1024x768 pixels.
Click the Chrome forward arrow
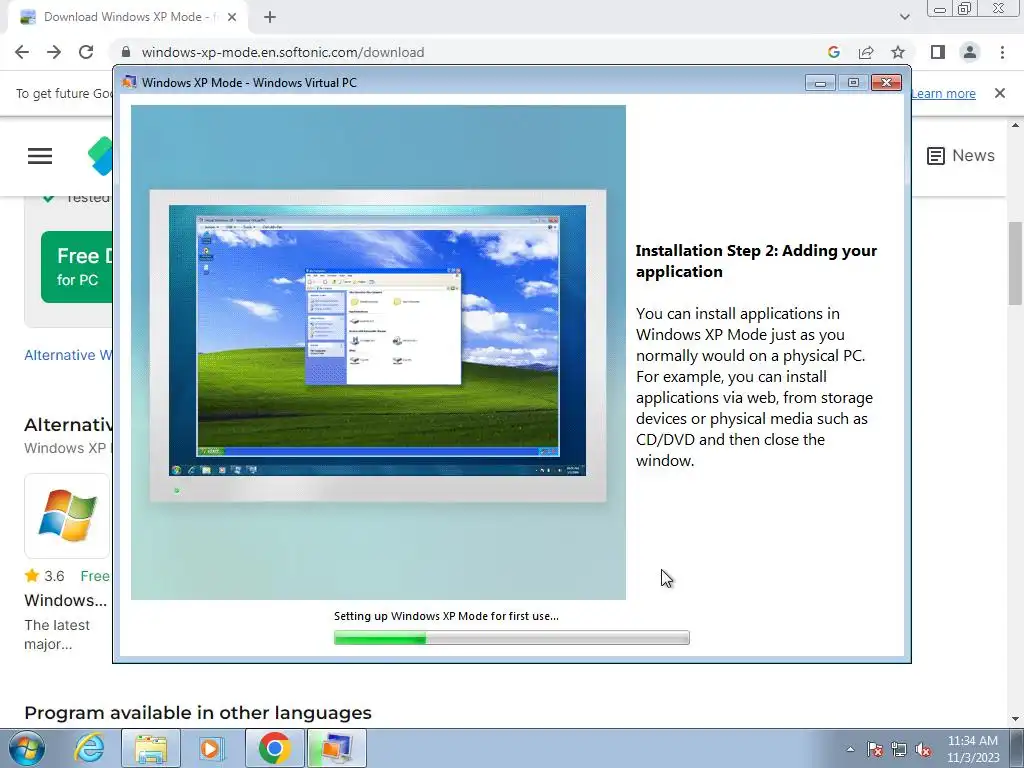[x=54, y=52]
